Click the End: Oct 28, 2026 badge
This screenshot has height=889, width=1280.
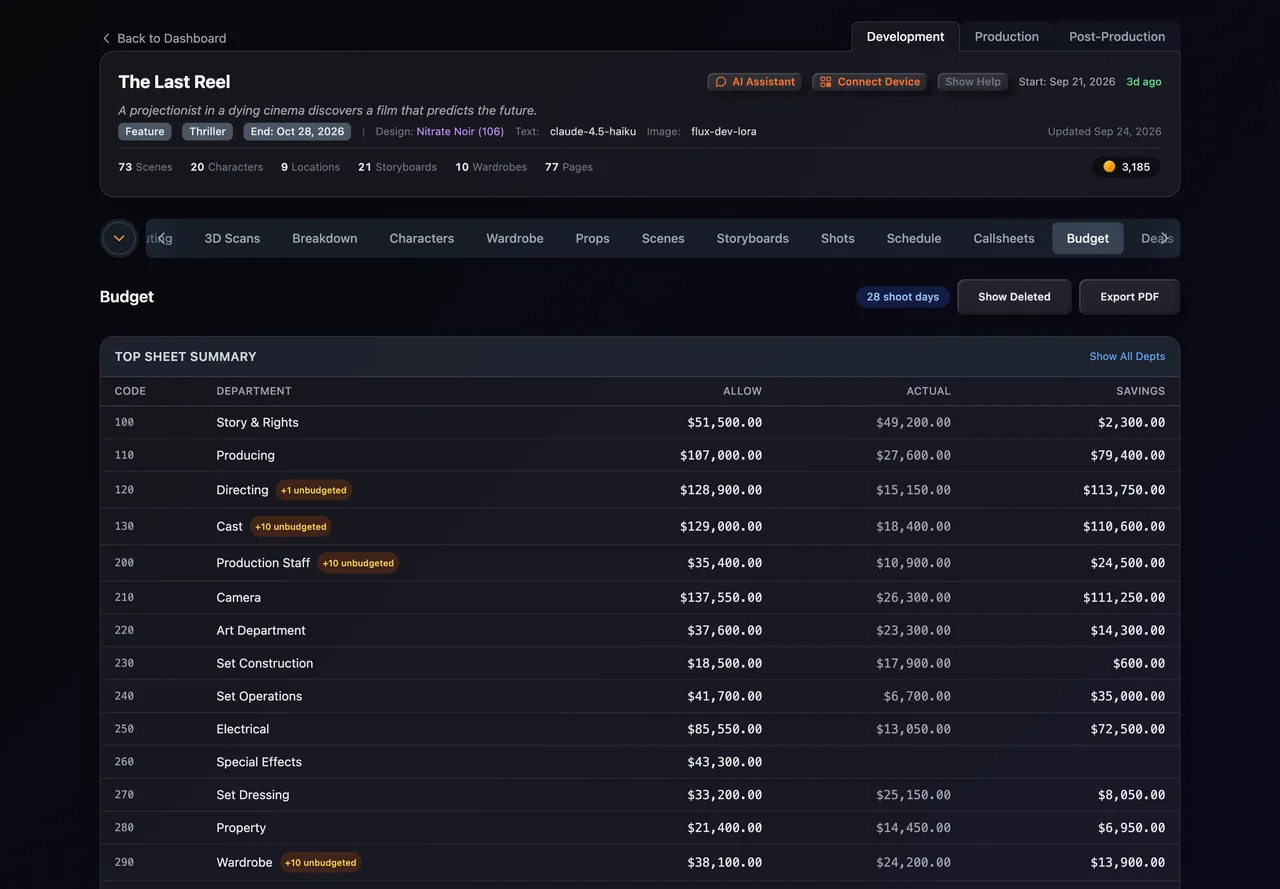tap(297, 132)
